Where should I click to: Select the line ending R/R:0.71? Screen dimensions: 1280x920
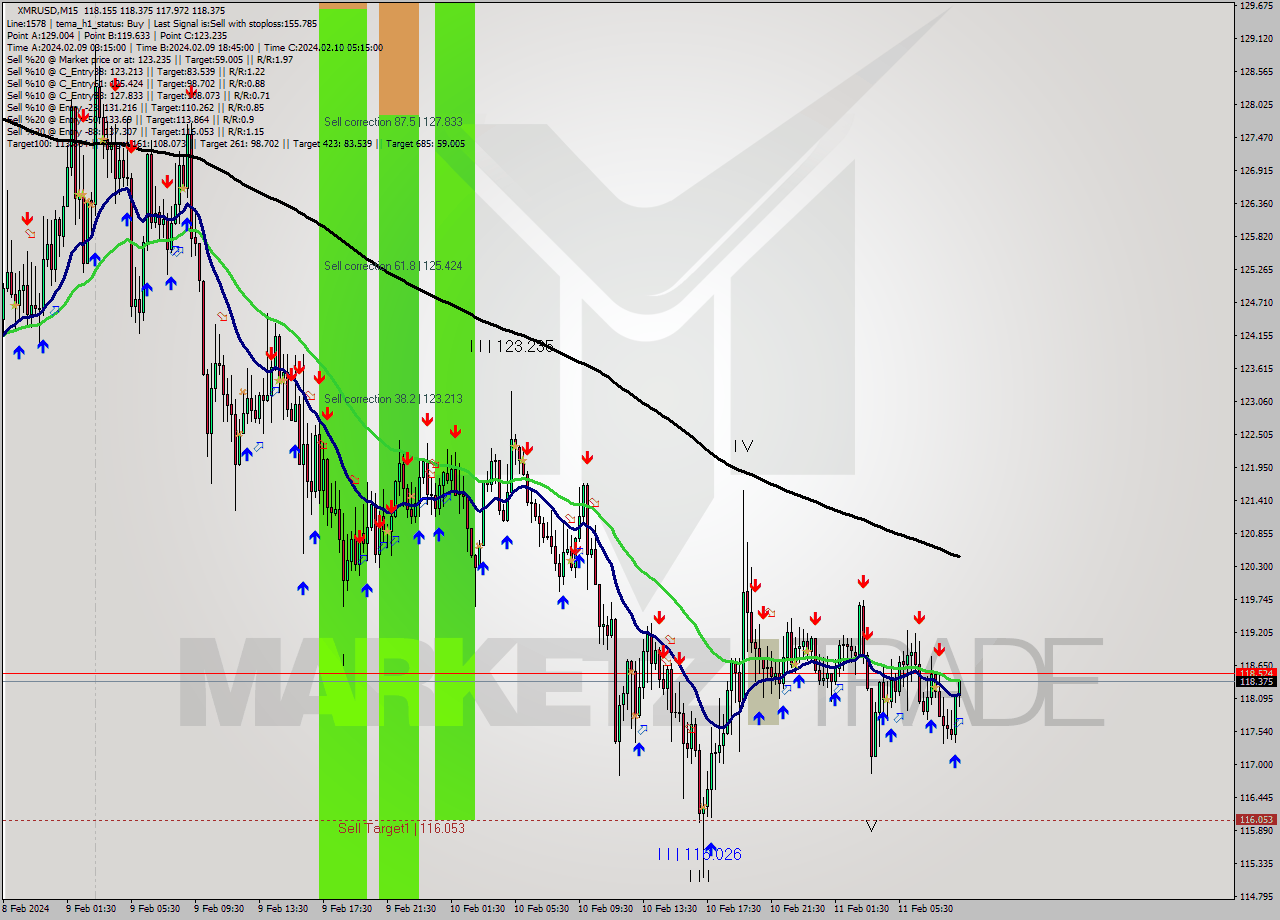pos(138,95)
